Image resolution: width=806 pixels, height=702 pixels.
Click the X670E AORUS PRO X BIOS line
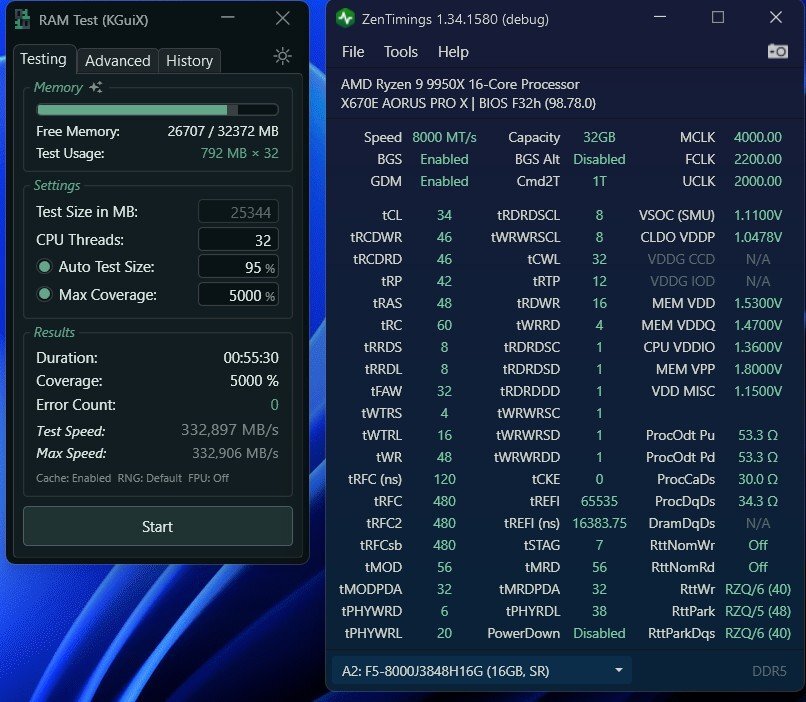point(468,103)
